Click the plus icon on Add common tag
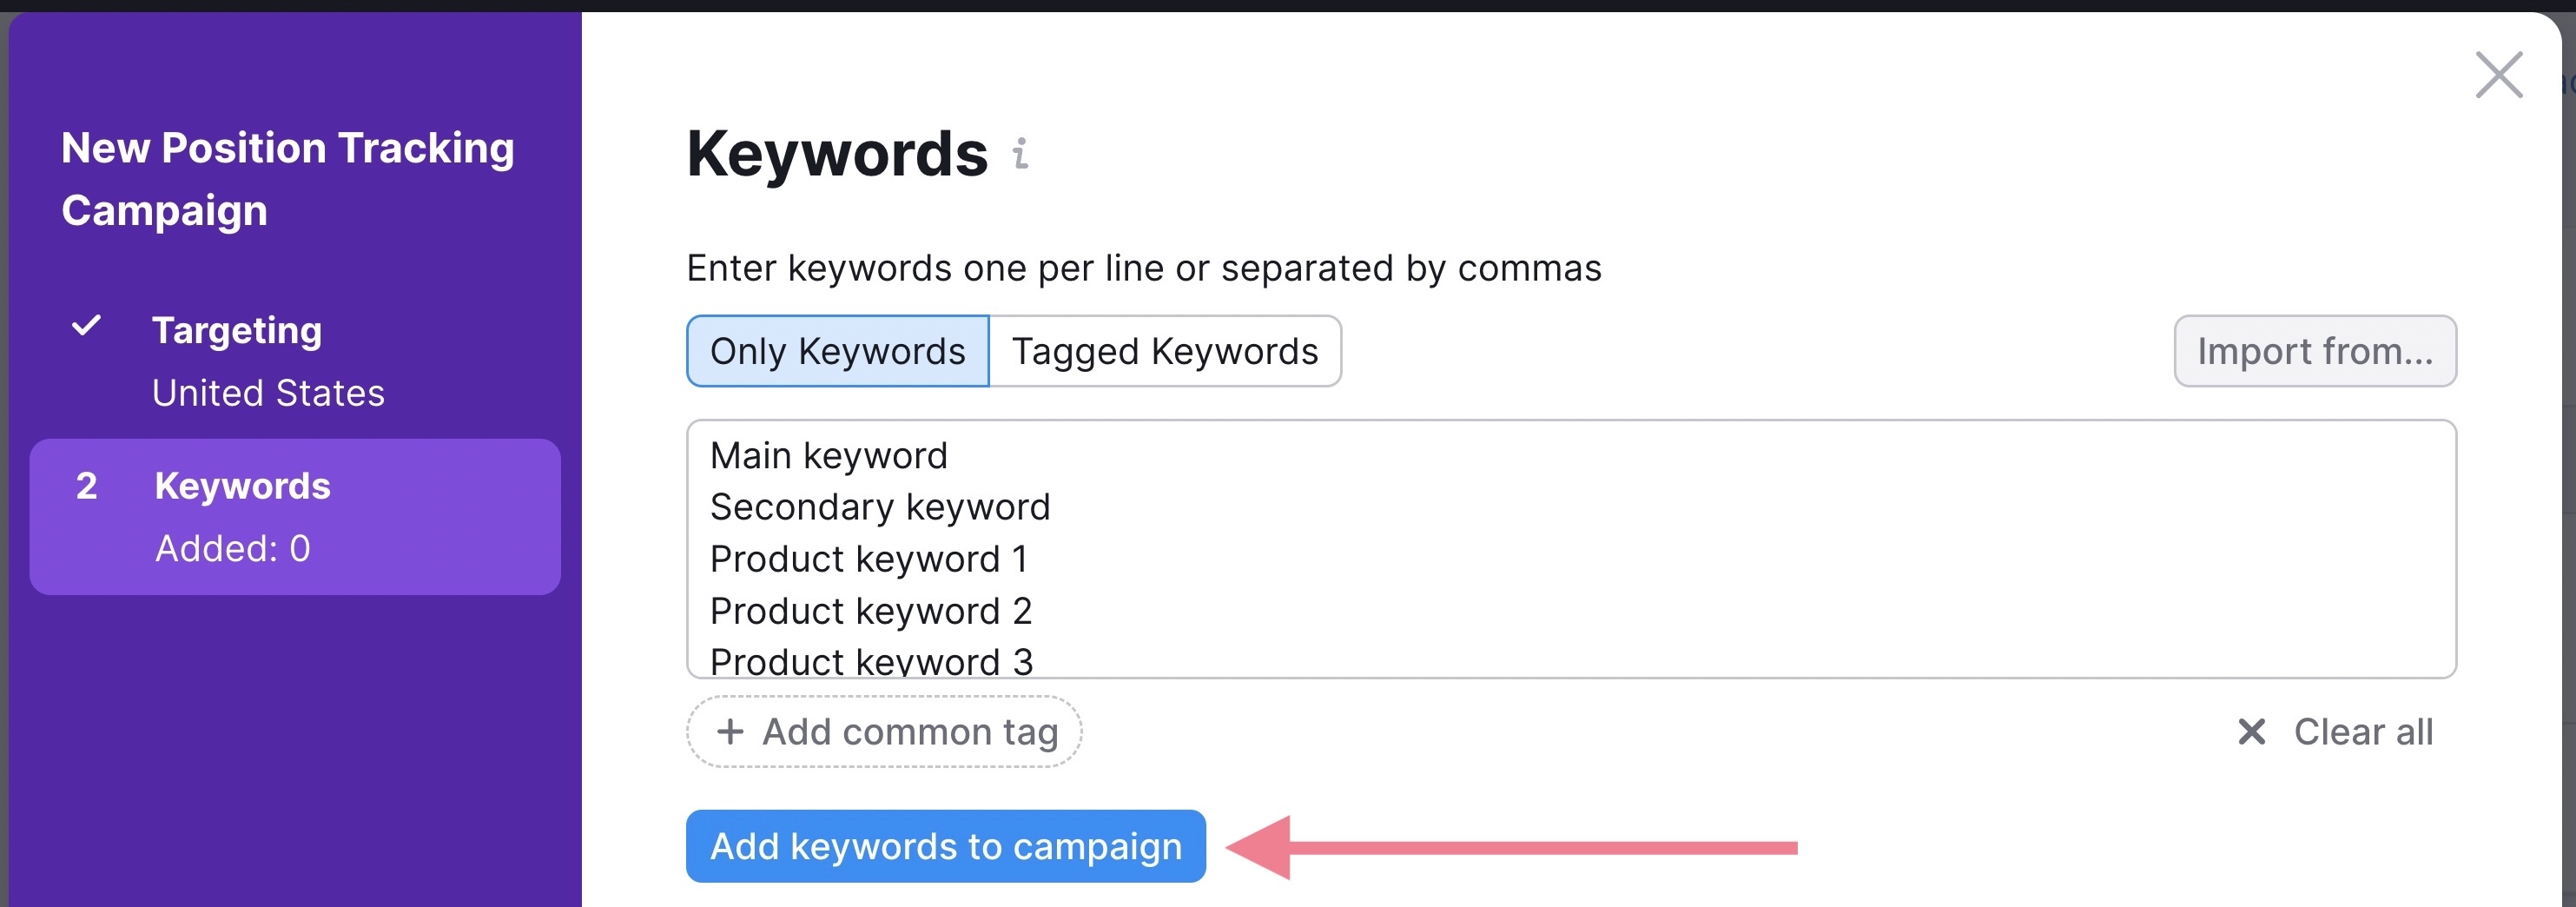This screenshot has height=907, width=2576. (729, 732)
